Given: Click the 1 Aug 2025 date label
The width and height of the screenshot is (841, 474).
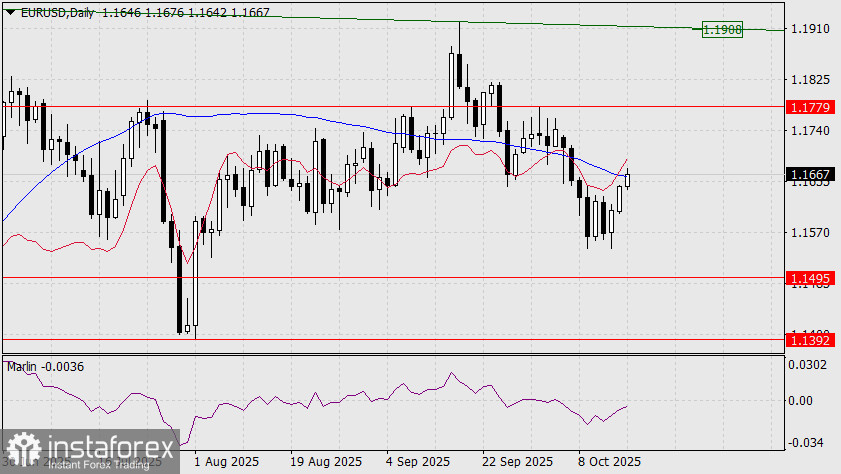Looking at the screenshot, I should coord(226,462).
